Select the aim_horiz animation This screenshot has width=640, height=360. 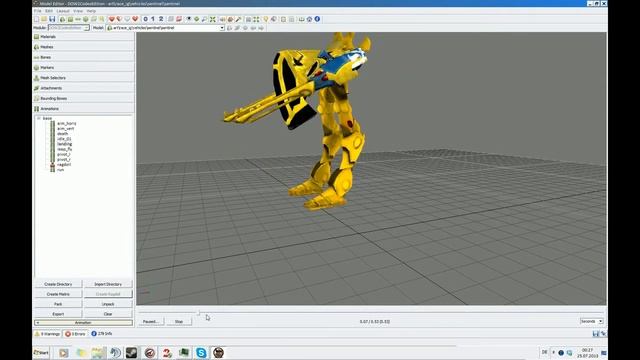click(67, 123)
